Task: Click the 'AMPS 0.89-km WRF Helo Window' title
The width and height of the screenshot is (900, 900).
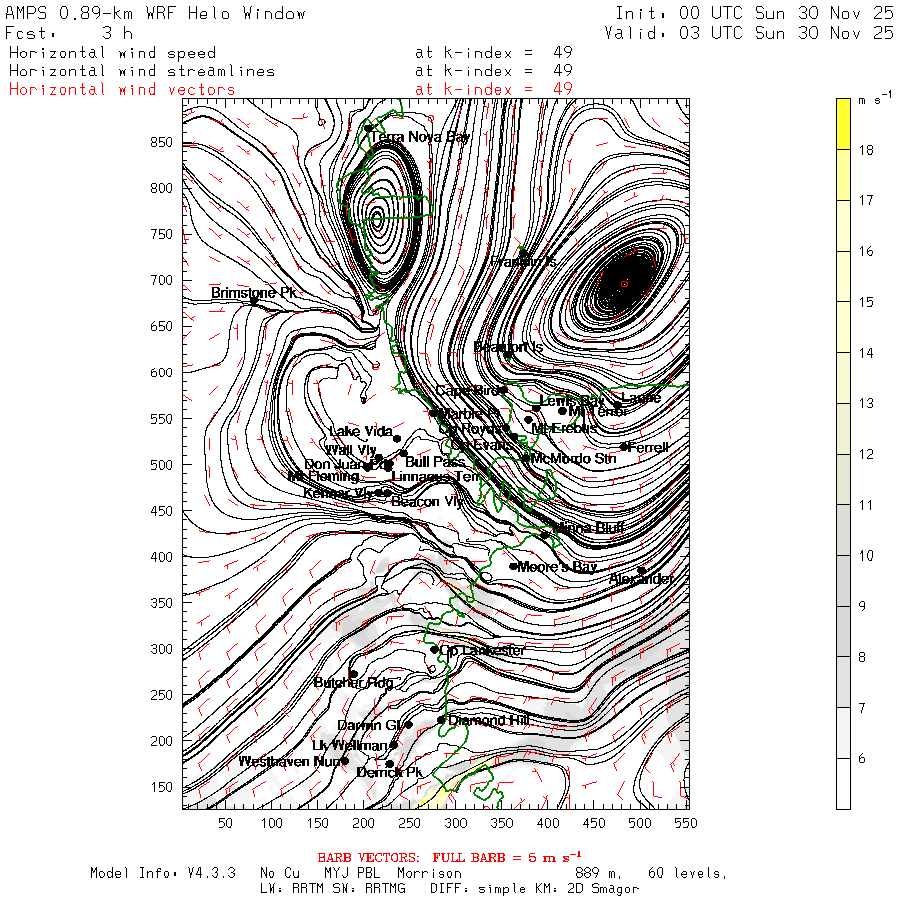Action: click(x=156, y=14)
